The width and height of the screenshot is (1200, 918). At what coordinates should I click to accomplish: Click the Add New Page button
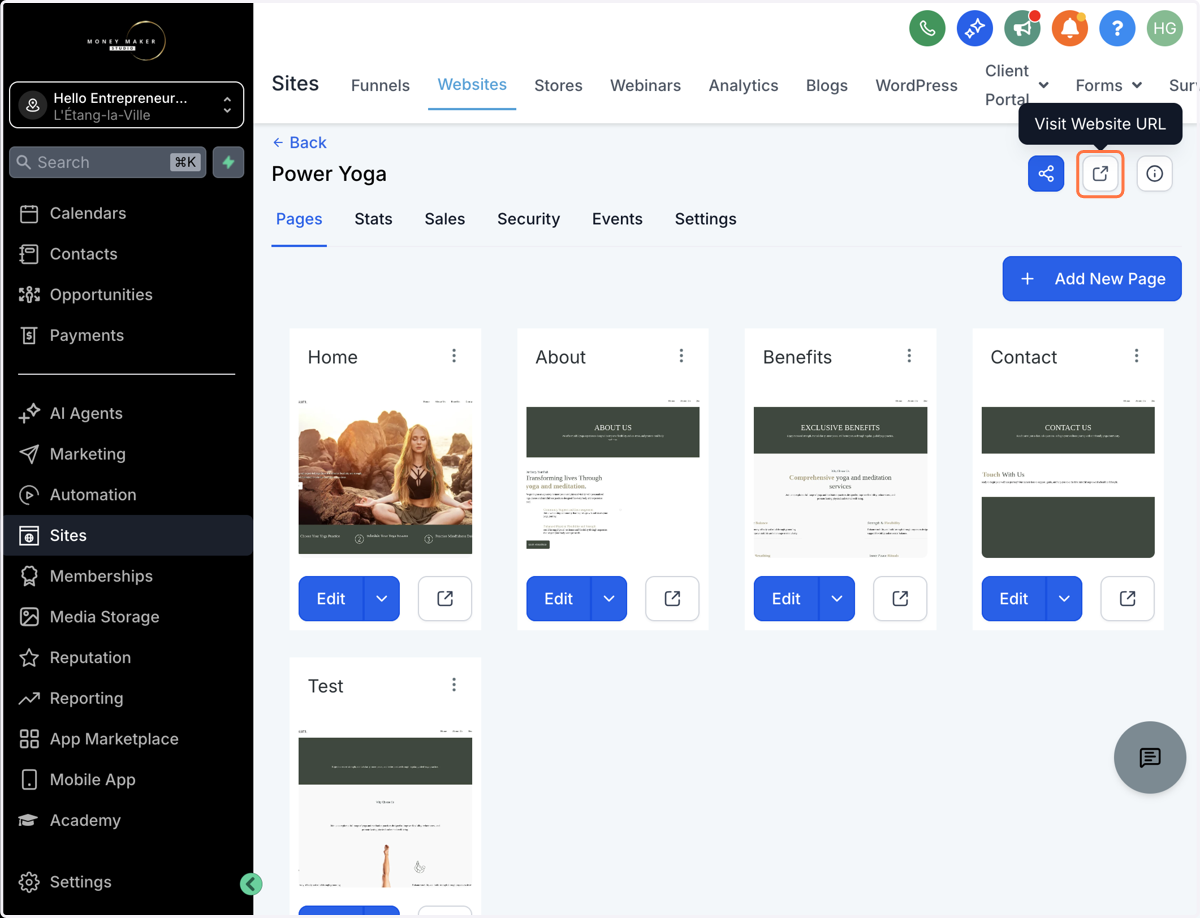pos(1092,279)
